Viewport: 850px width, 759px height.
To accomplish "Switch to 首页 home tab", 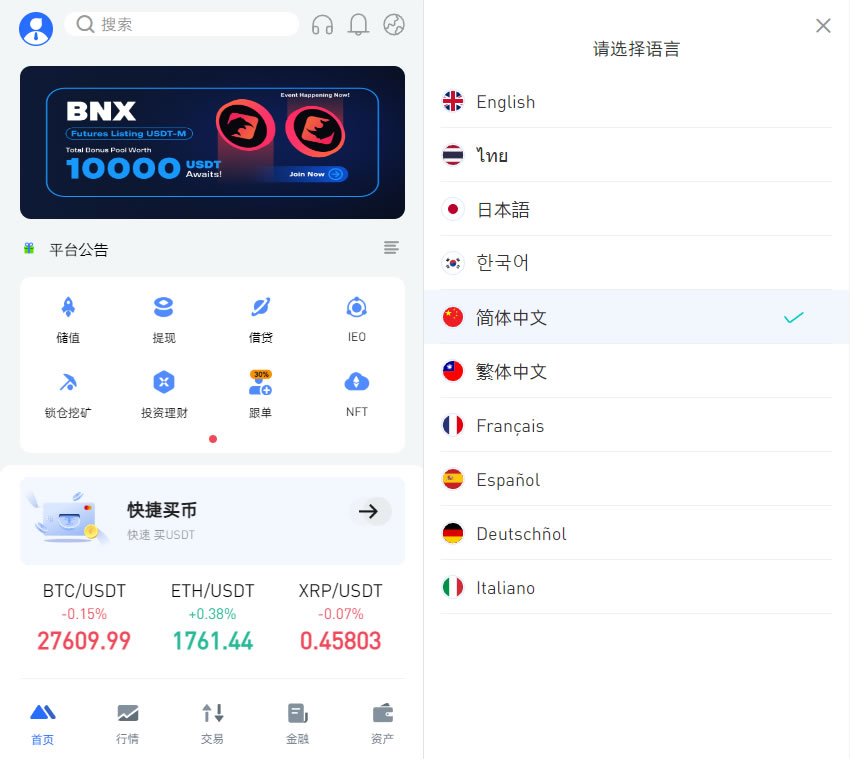I will point(42,725).
